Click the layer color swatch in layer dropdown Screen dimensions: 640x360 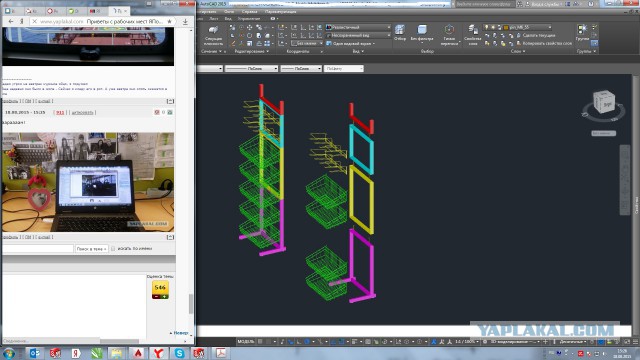pos(506,27)
